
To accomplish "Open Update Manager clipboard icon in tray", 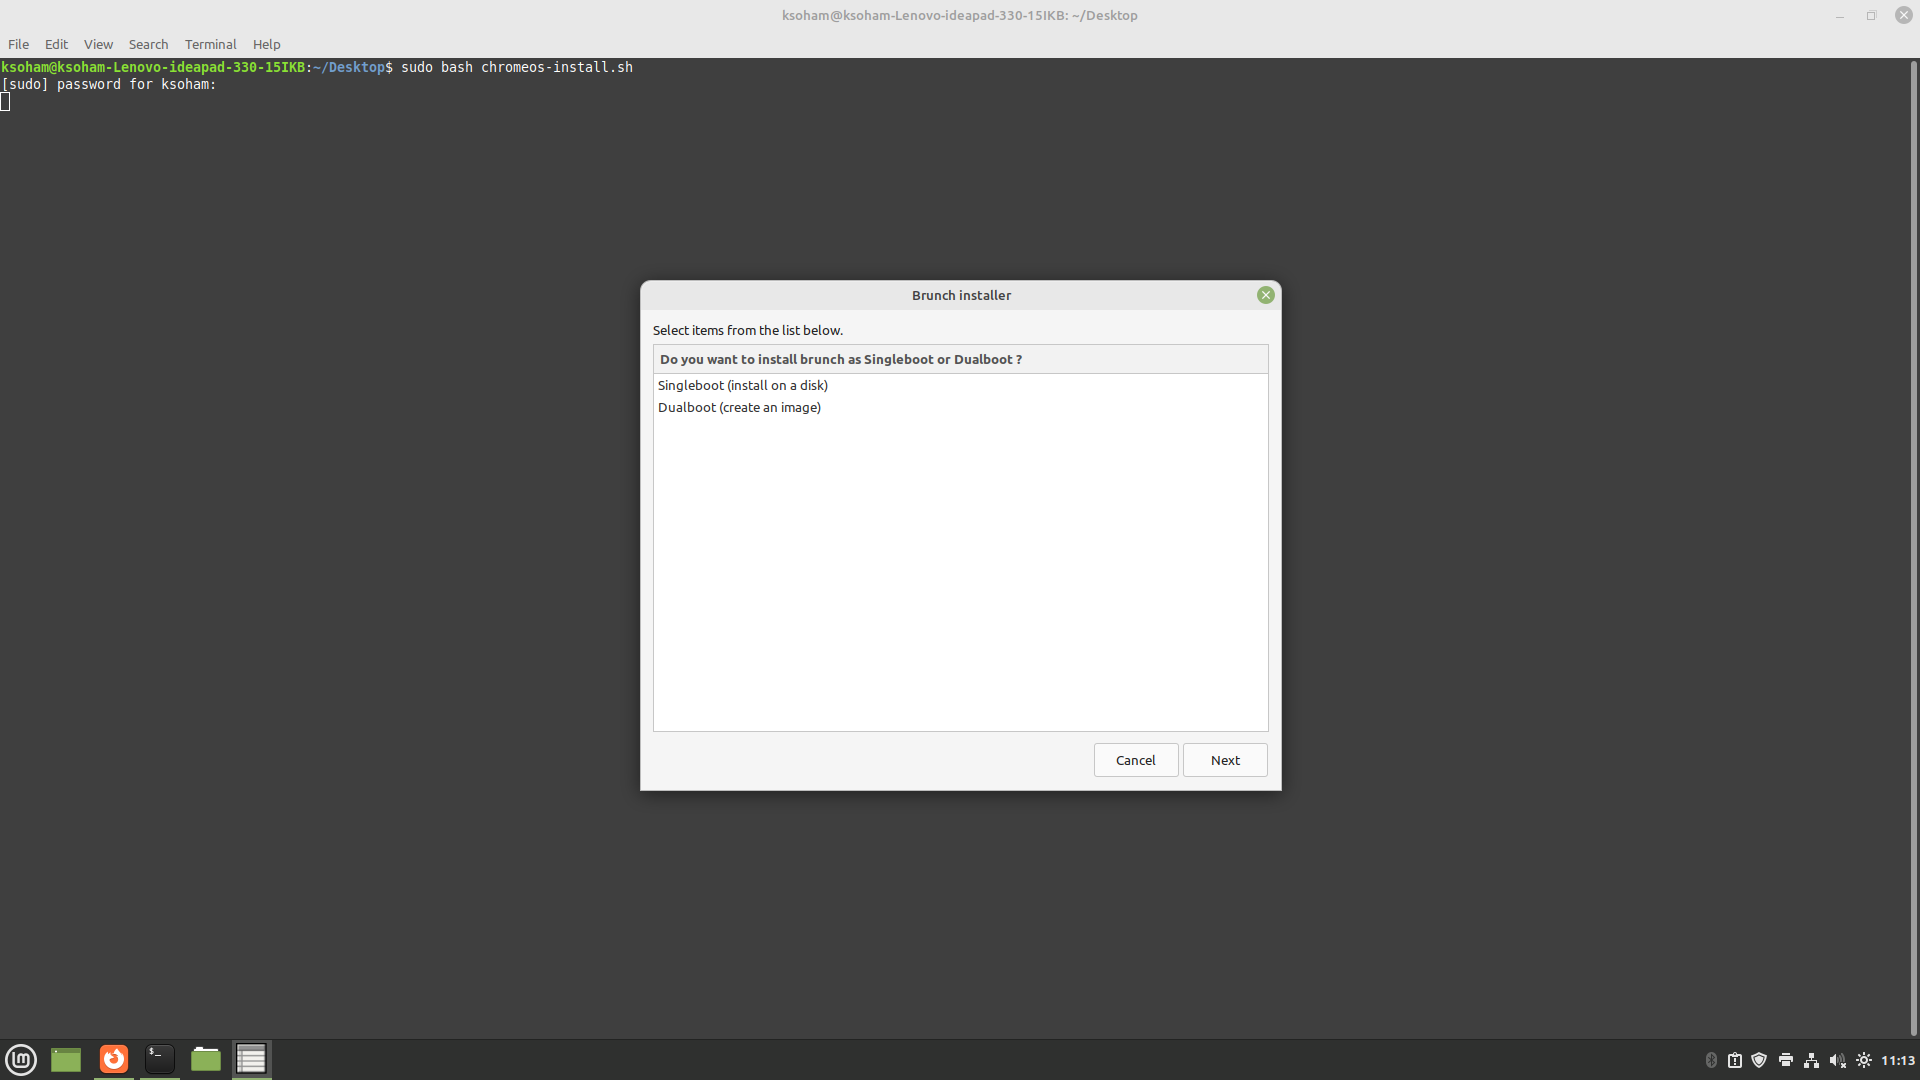I will tap(1736, 1060).
